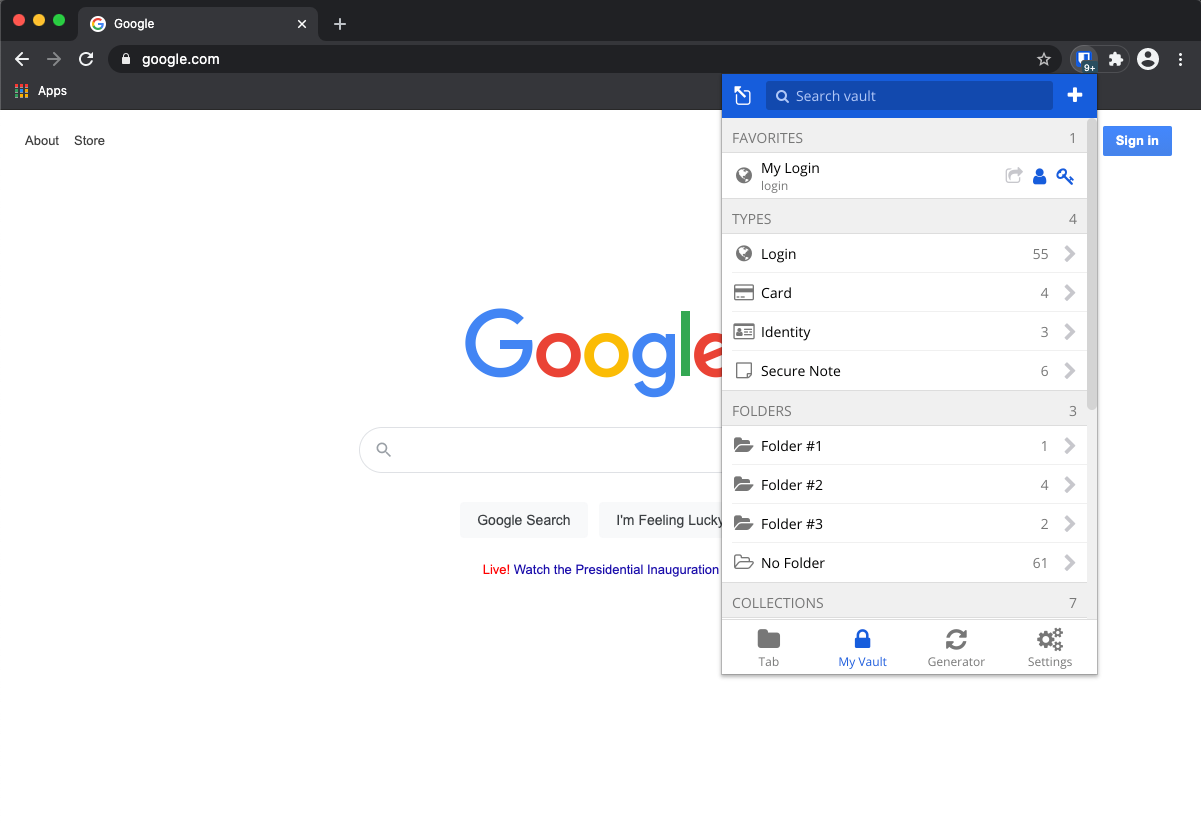Click the Secure Note icon
Viewport: 1201px width, 823px height.
(743, 371)
